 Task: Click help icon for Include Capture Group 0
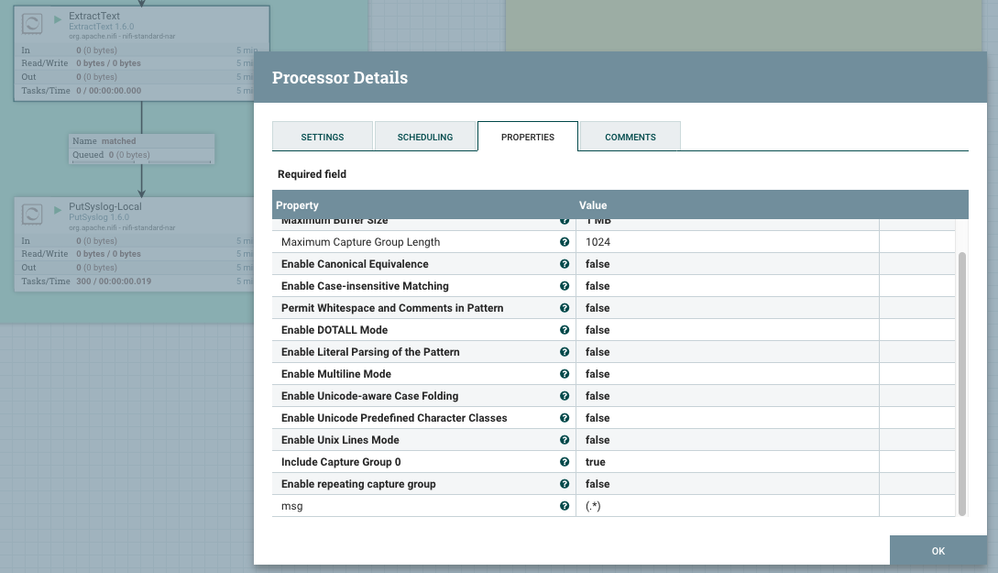click(564, 462)
